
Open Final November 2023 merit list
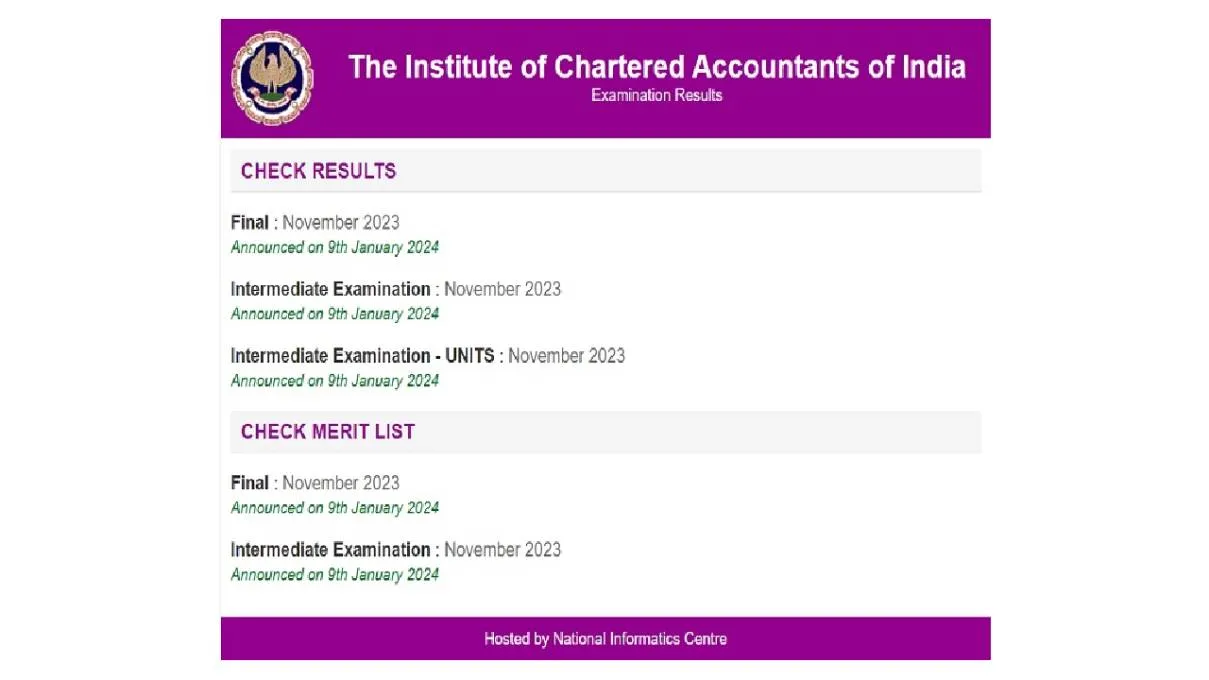[316, 482]
